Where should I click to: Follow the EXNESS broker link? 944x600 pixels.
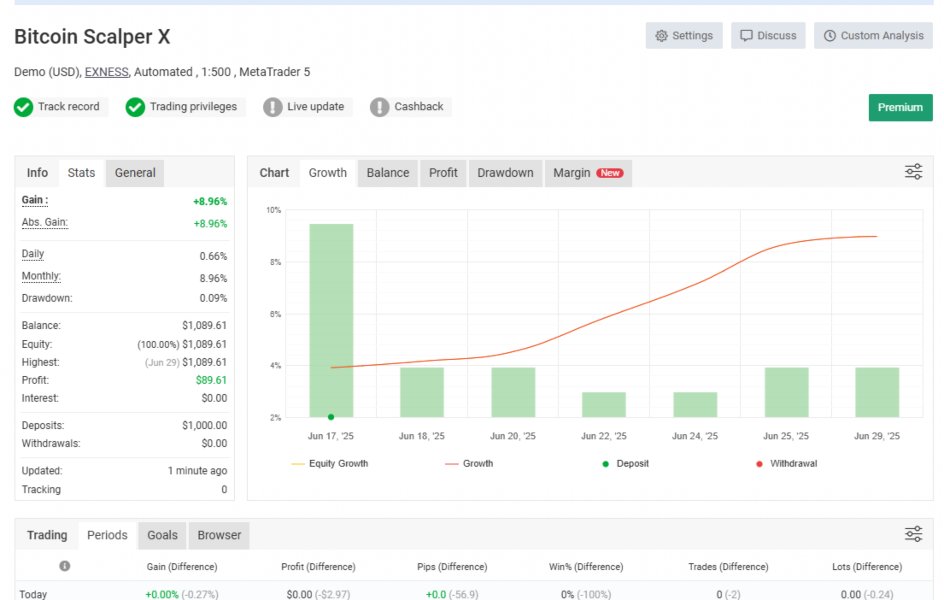[x=107, y=72]
